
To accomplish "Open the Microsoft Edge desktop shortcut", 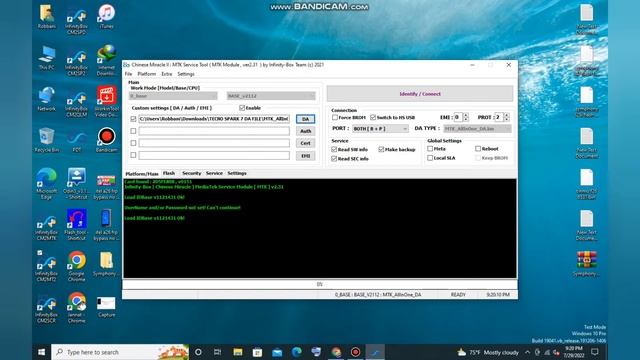I will click(47, 184).
